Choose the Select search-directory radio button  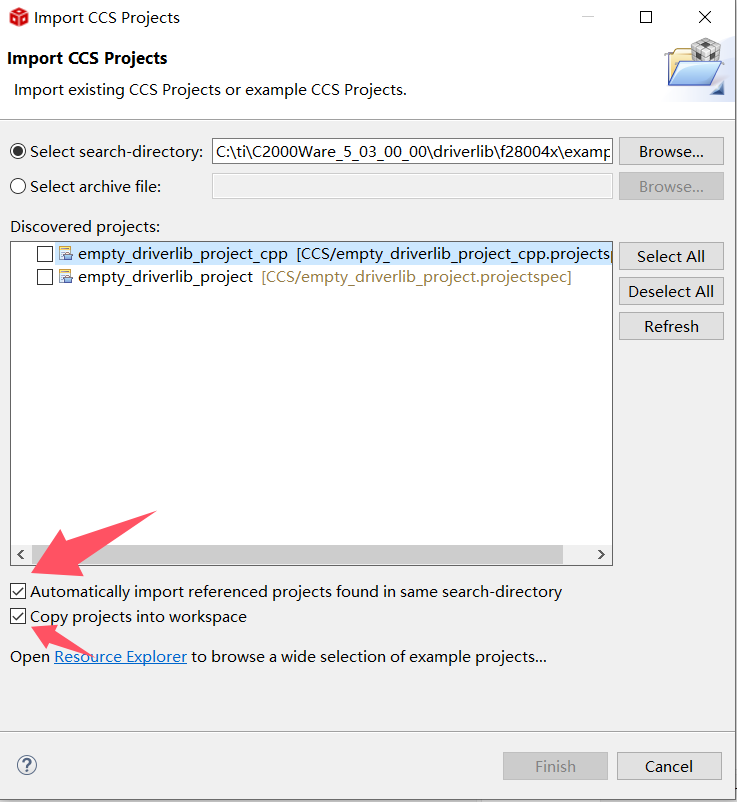[x=18, y=152]
